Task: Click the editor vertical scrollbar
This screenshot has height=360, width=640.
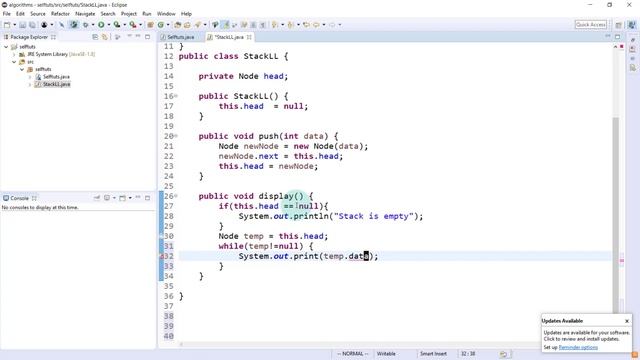Action: (616, 216)
